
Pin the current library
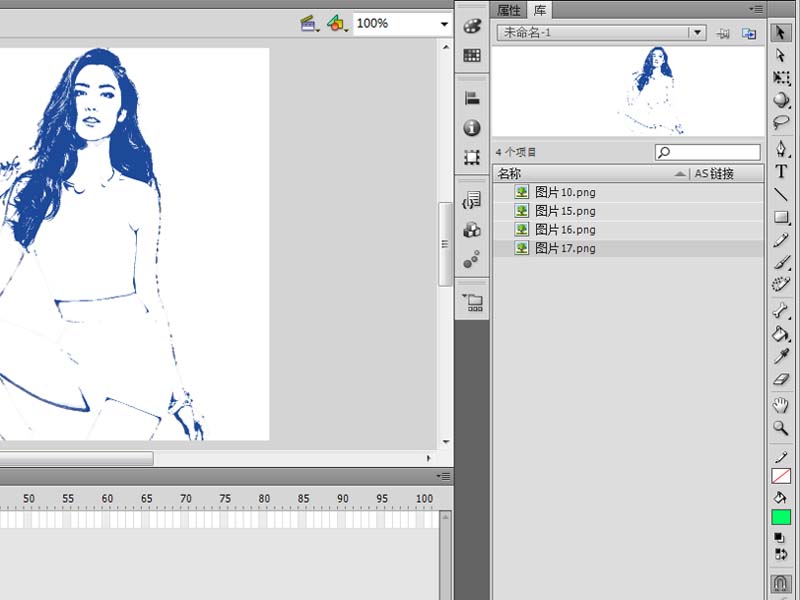click(722, 34)
